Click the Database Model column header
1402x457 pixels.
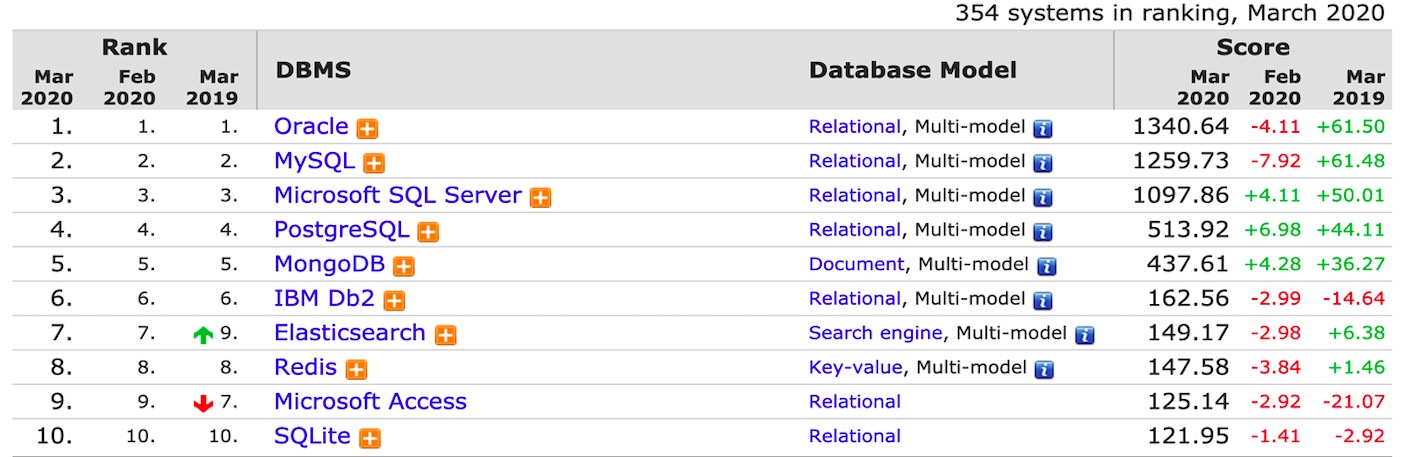pos(912,71)
